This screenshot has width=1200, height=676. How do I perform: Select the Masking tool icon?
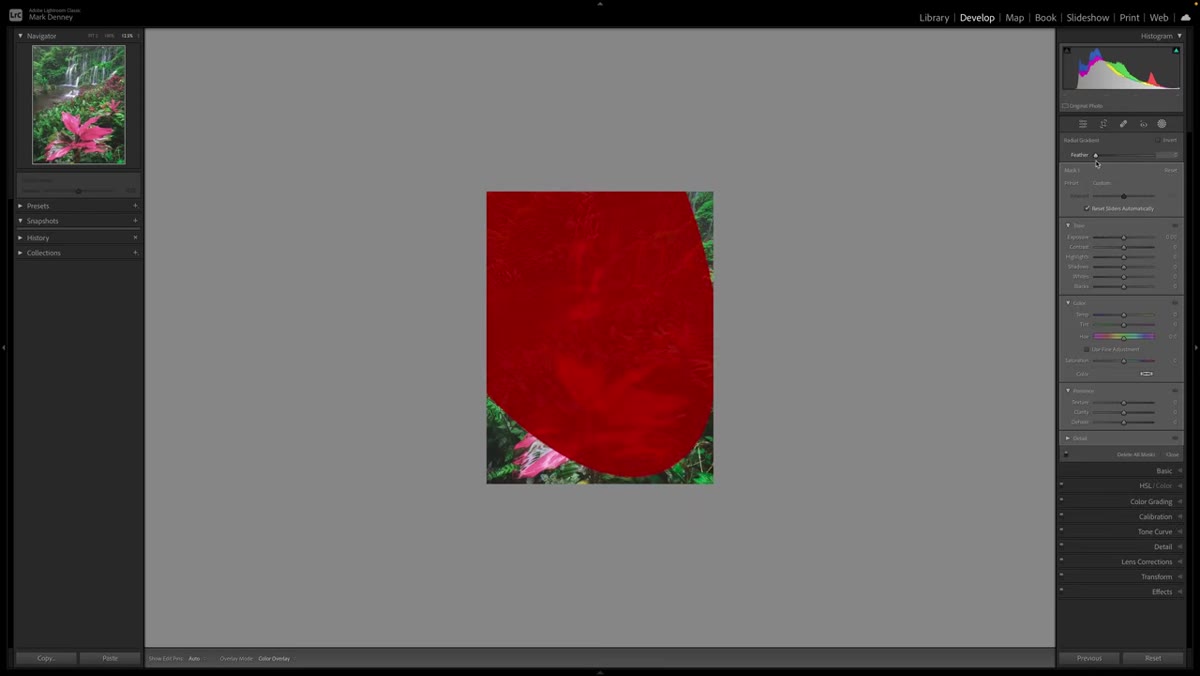pyautogui.click(x=1162, y=124)
